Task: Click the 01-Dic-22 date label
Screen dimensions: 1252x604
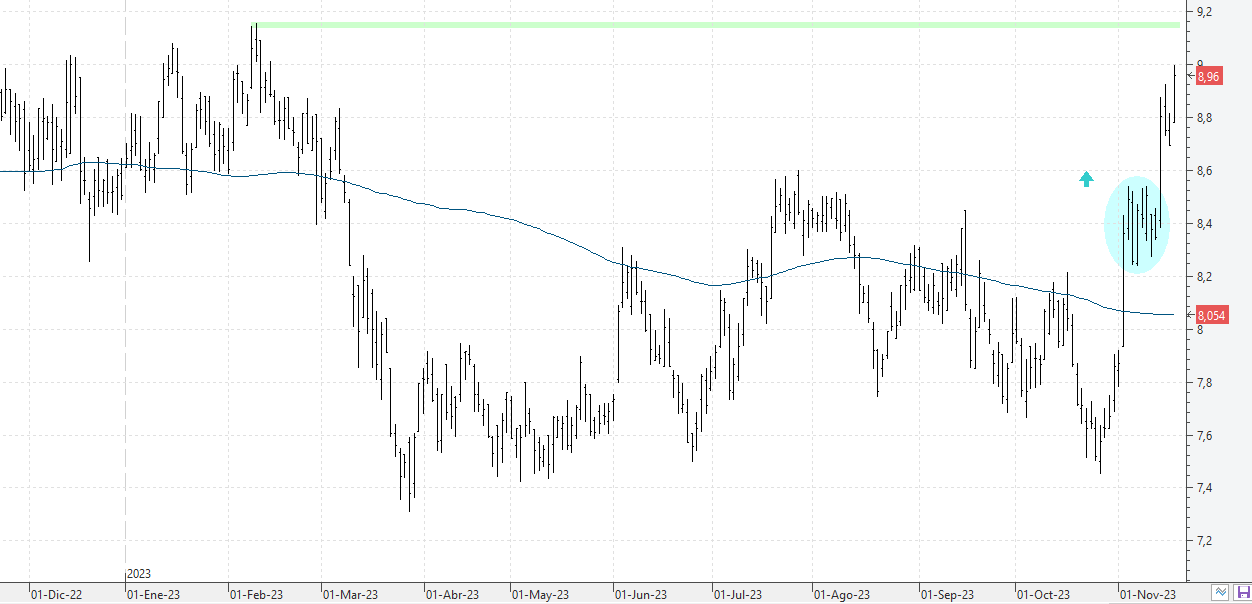Action: [x=56, y=594]
